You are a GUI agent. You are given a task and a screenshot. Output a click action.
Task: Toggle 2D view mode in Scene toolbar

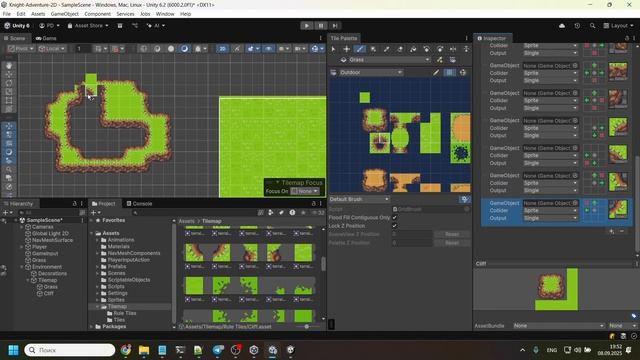(222, 49)
